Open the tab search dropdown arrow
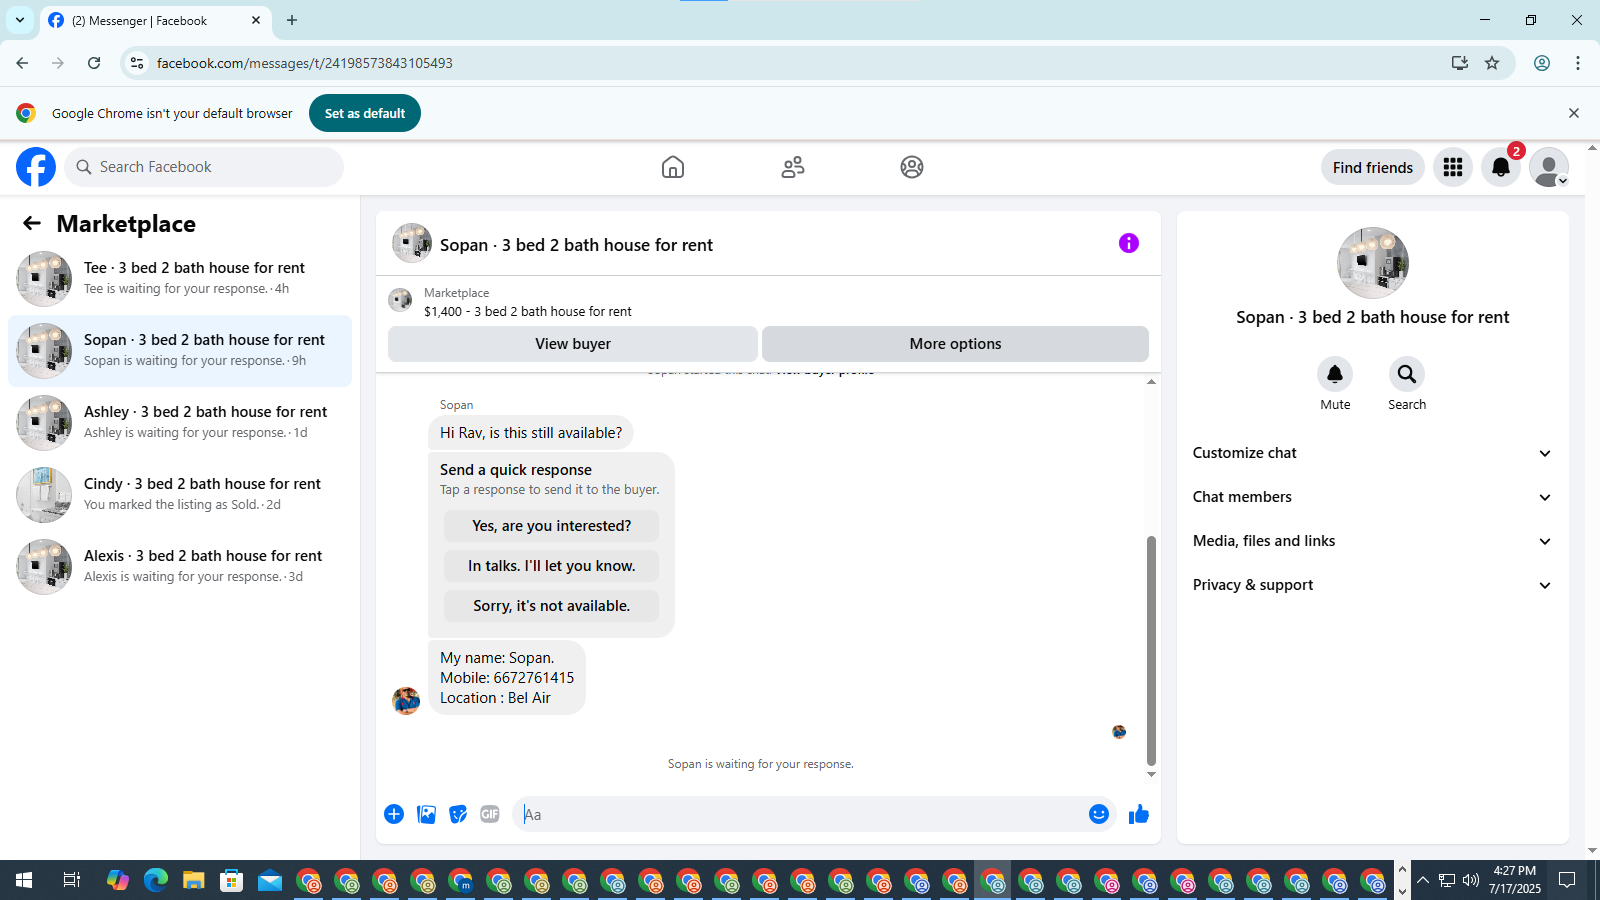This screenshot has width=1600, height=900. (20, 20)
